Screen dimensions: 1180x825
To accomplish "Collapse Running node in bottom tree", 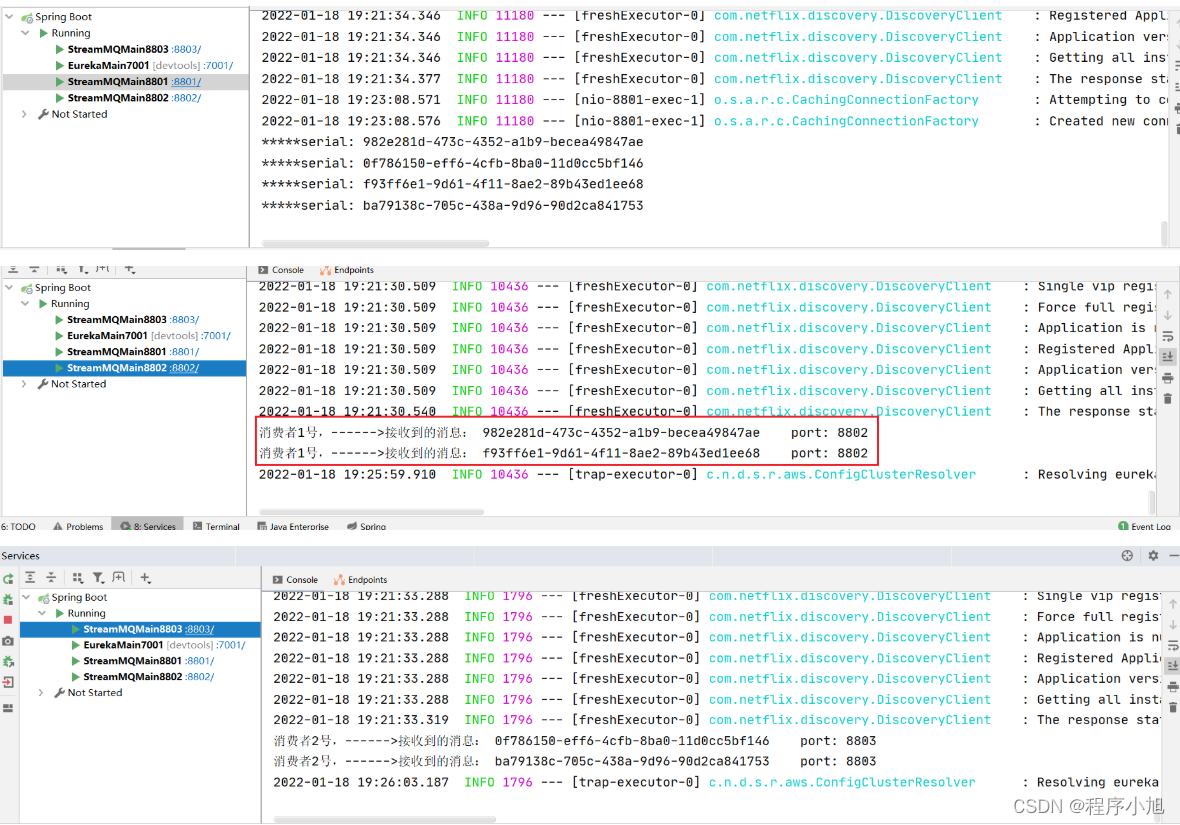I will point(42,613).
